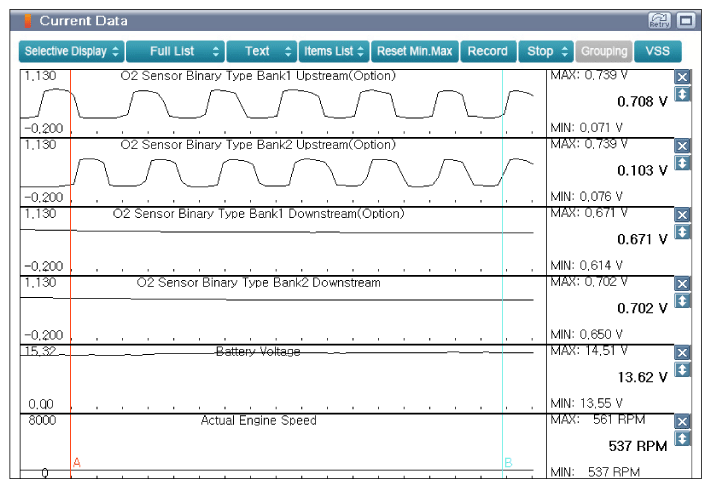Click the VSS button
The width and height of the screenshot is (711, 488).
point(657,51)
